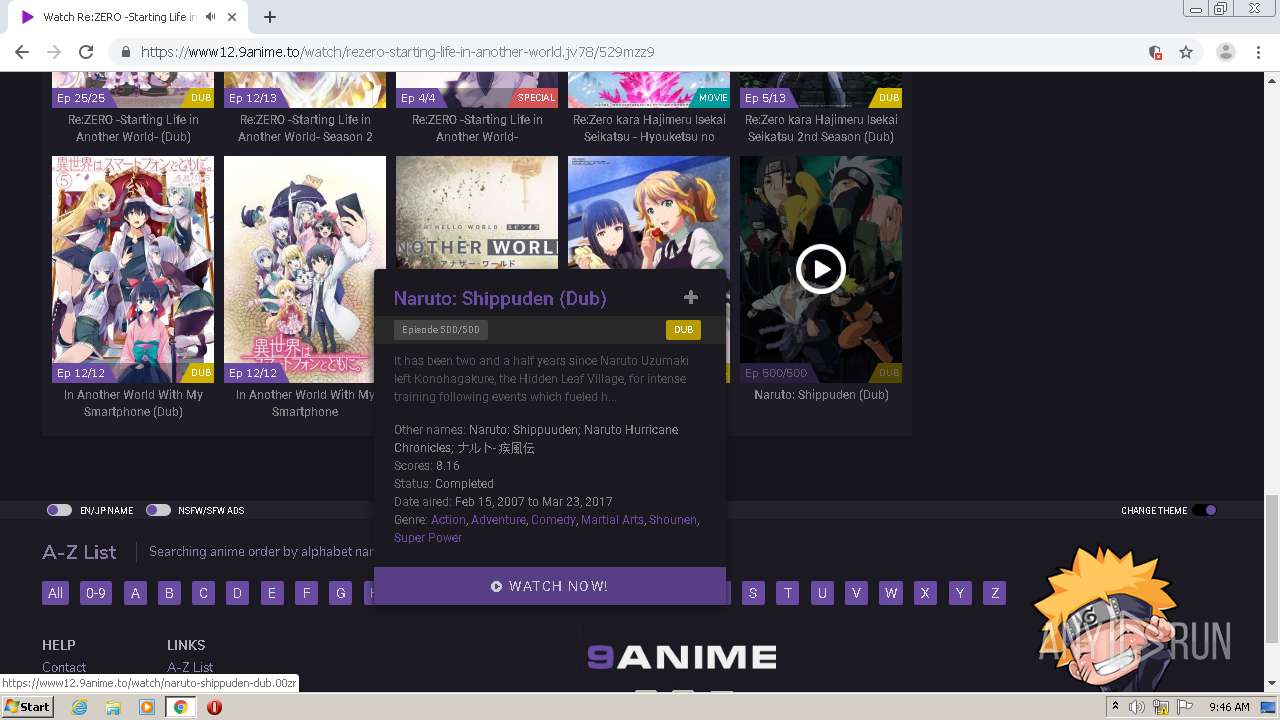
Task: Click the plus icon beside Naruto: Shippuden (Dub)
Action: click(x=690, y=297)
